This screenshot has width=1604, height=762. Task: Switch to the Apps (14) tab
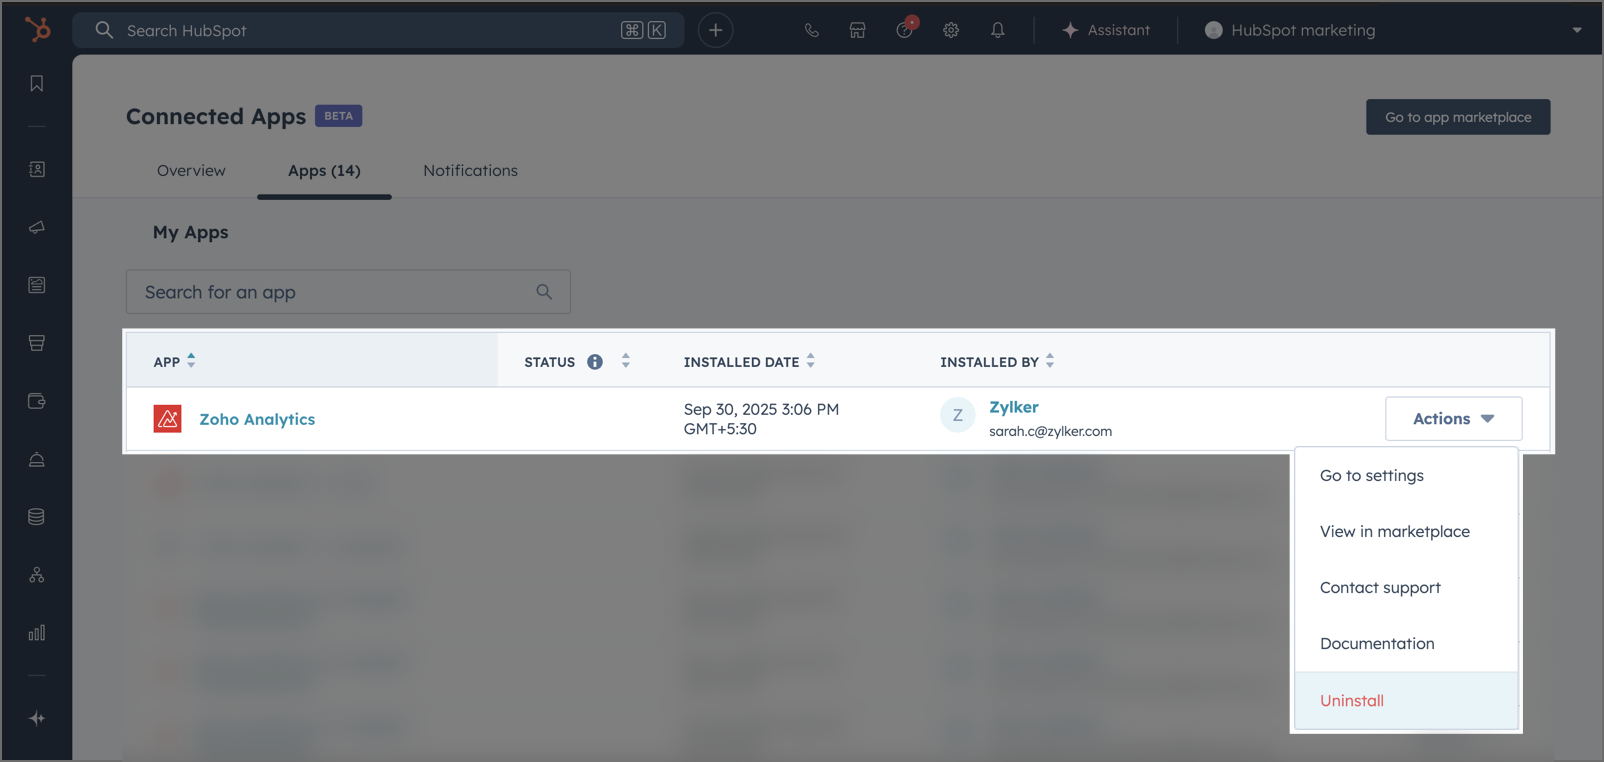[x=324, y=171]
